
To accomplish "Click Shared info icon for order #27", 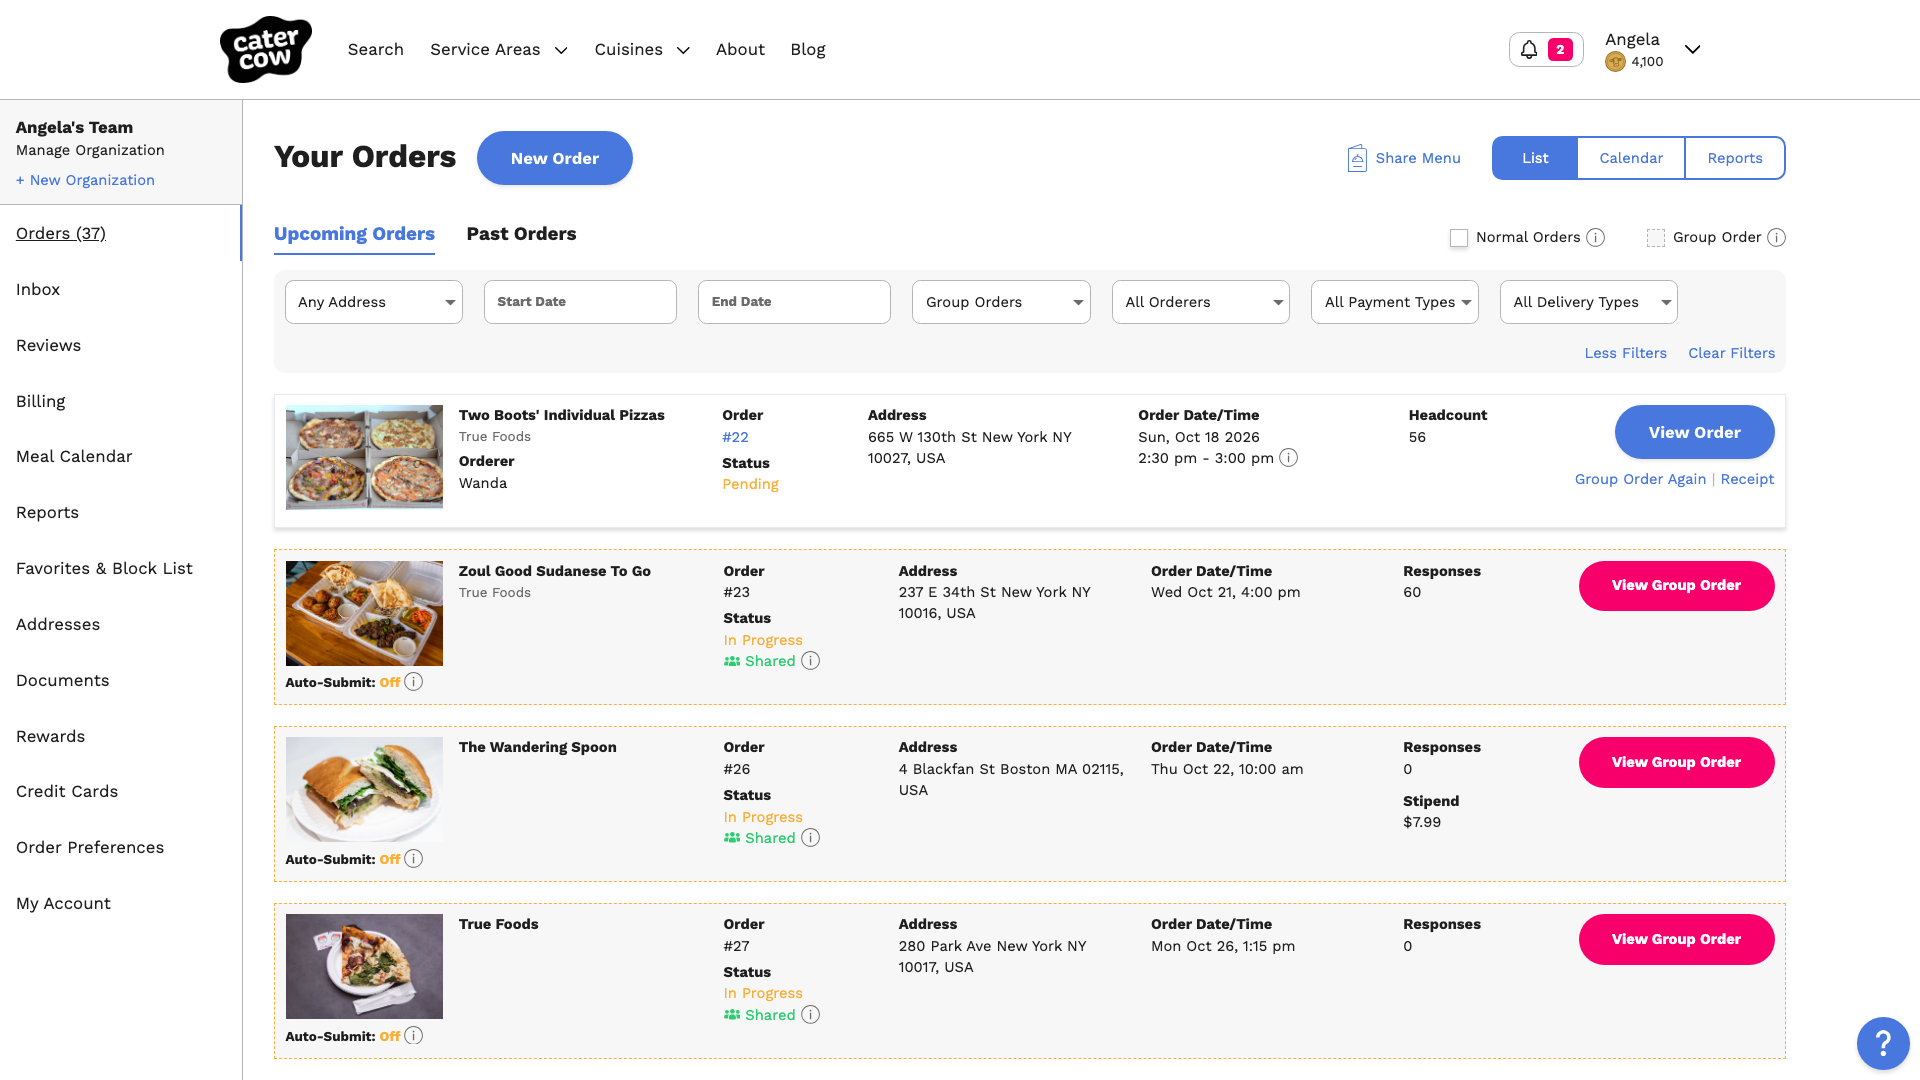I will [x=811, y=1015].
